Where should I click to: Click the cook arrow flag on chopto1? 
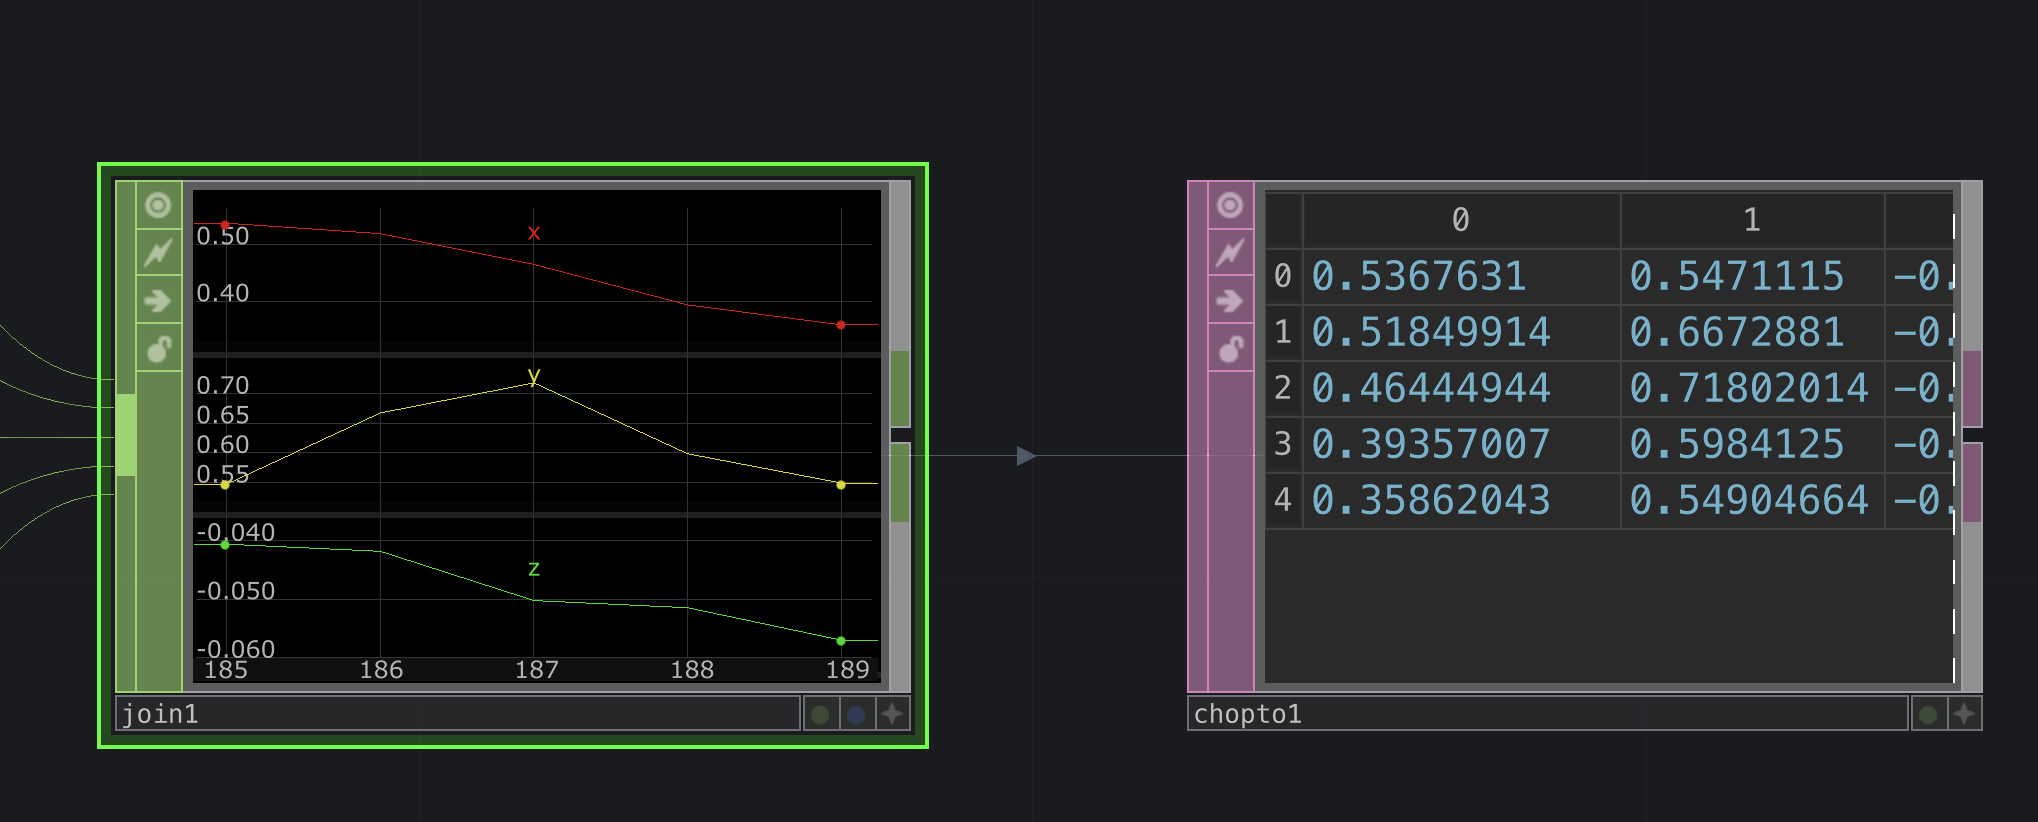1230,300
